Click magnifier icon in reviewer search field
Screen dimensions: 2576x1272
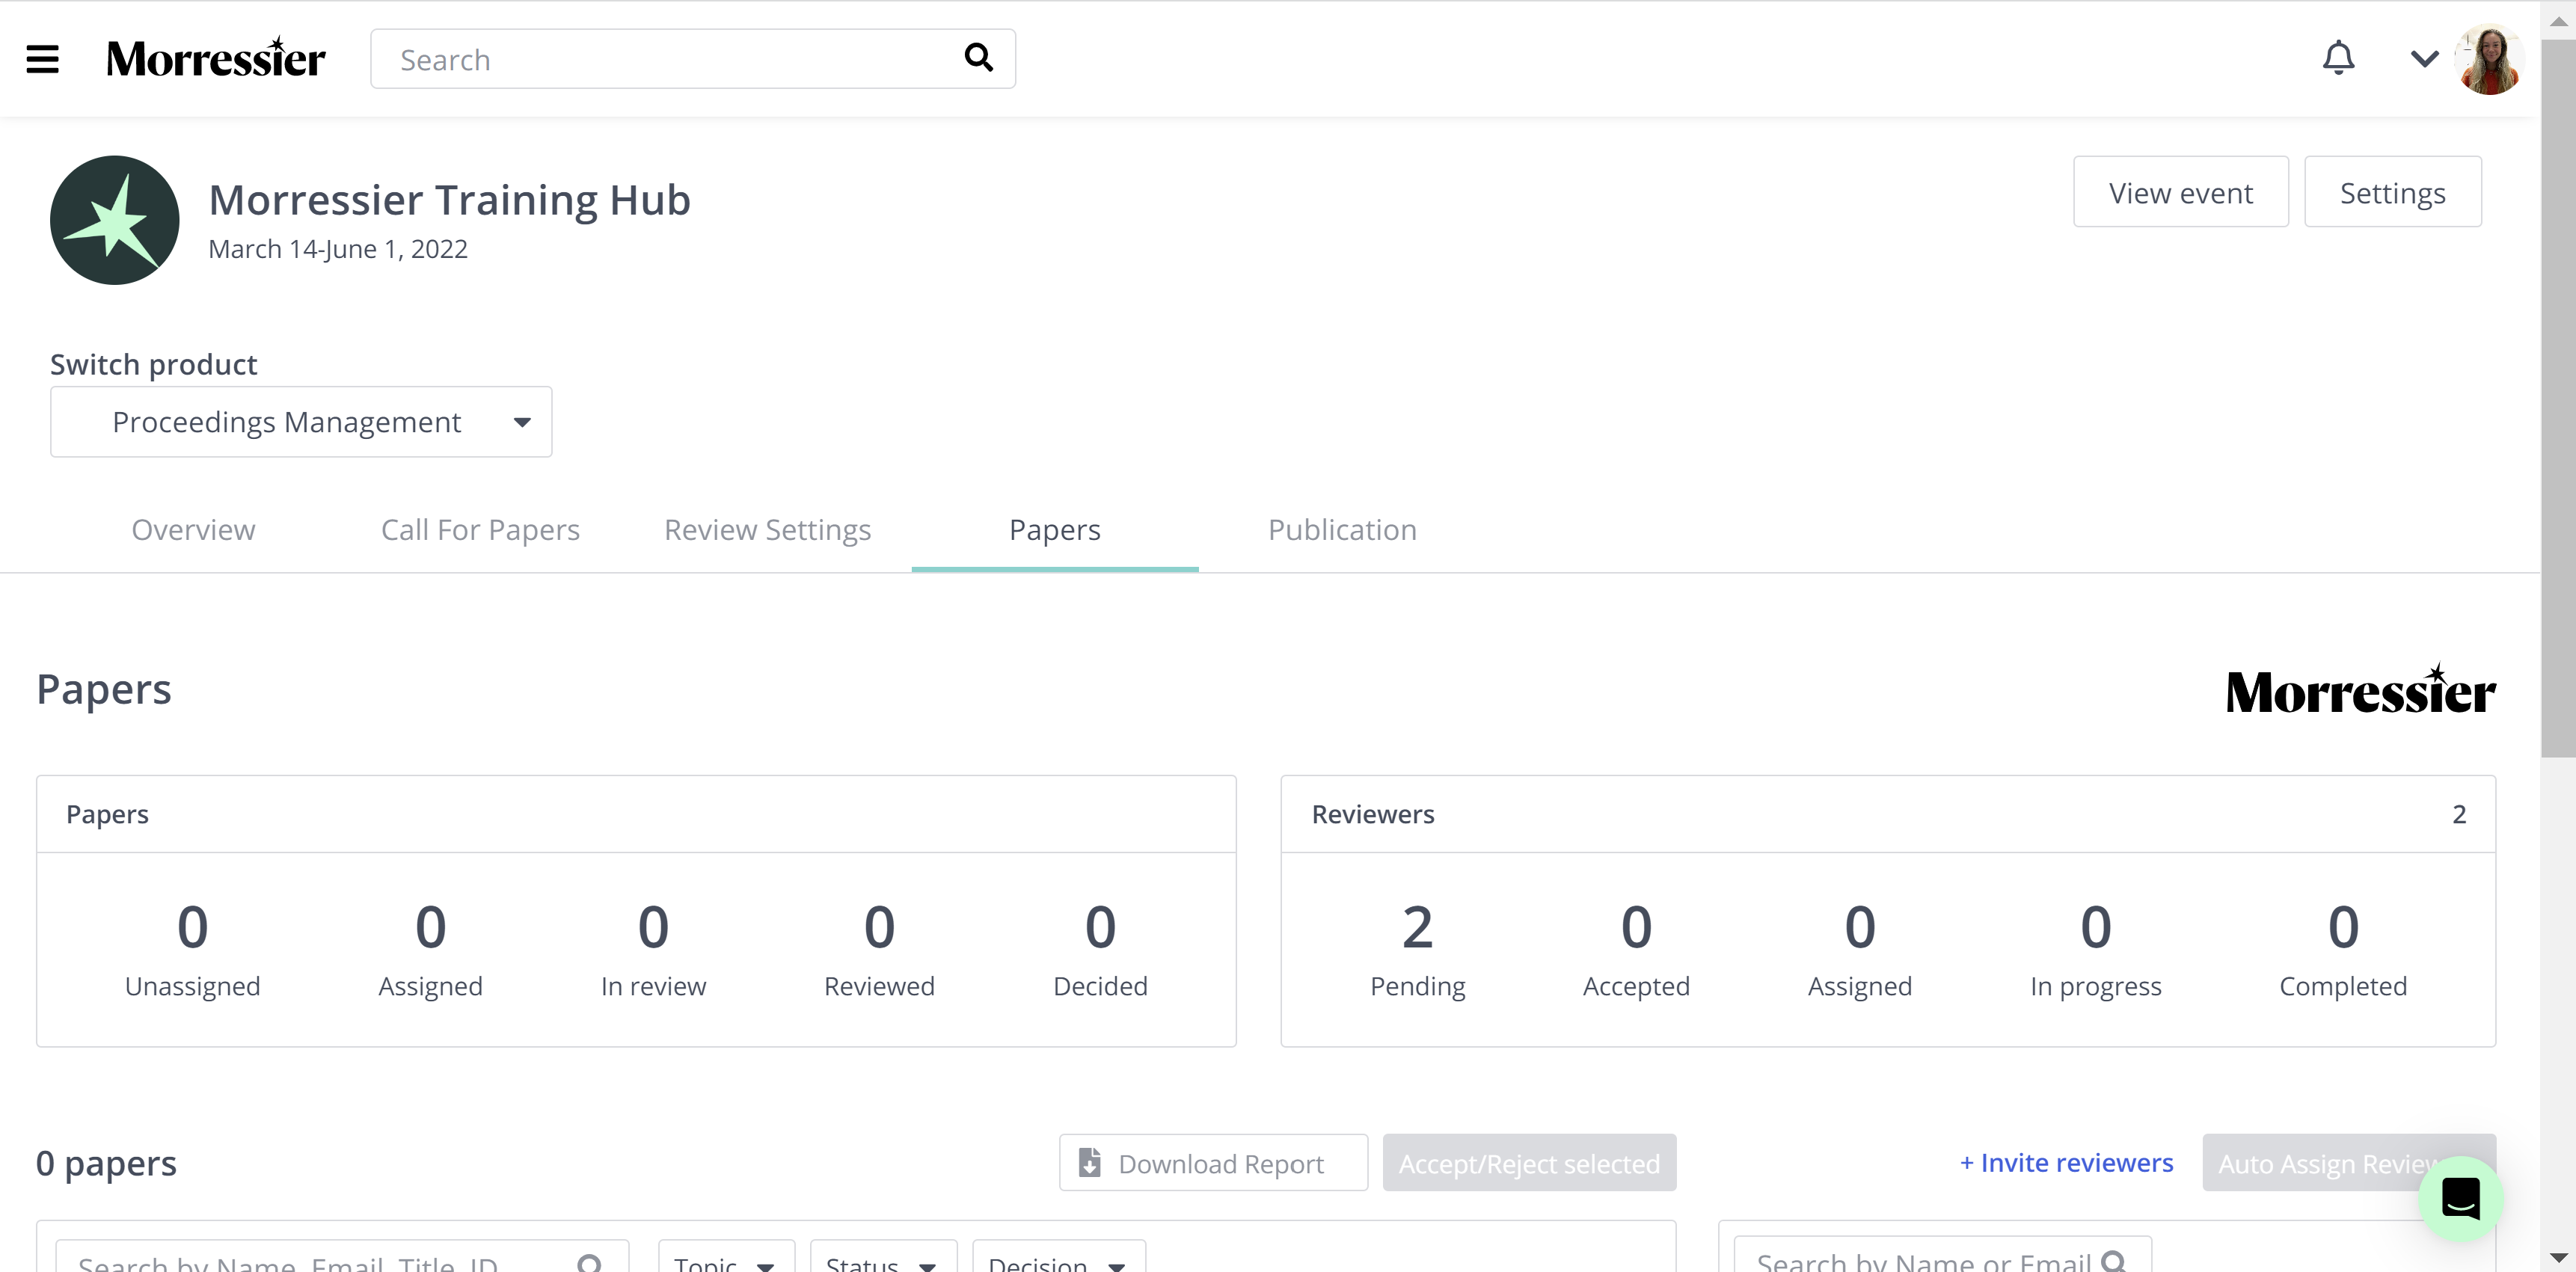click(2114, 1261)
